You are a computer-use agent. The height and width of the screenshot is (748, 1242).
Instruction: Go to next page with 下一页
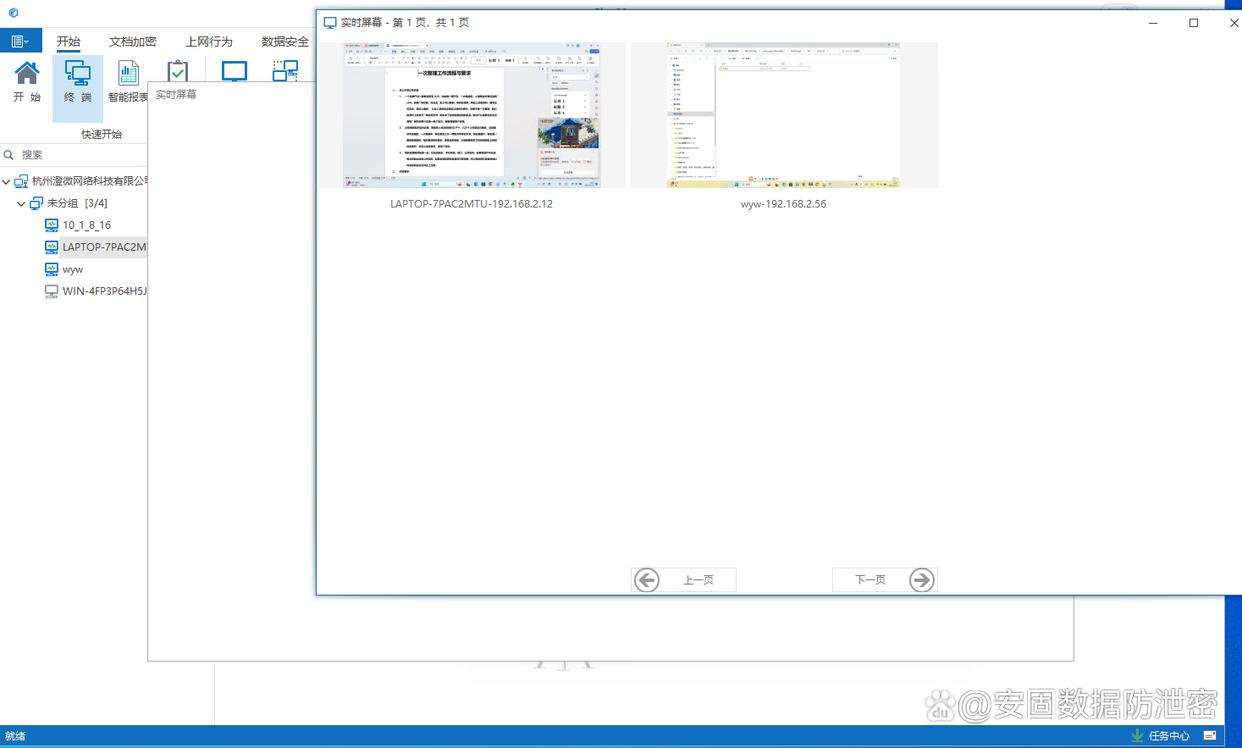(x=884, y=580)
